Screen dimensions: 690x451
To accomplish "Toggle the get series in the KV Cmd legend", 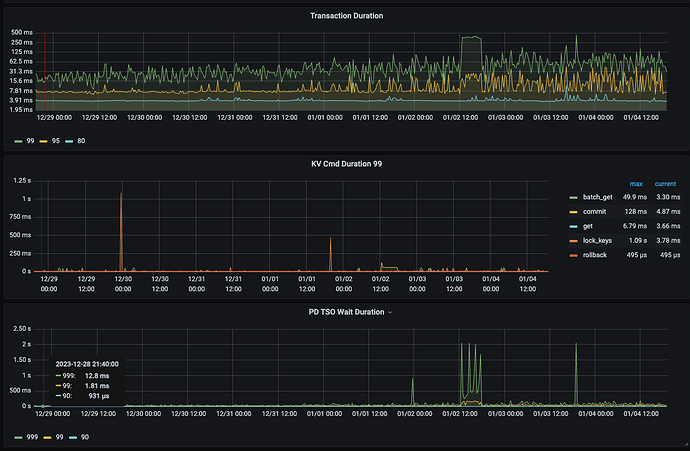I will click(x=587, y=226).
